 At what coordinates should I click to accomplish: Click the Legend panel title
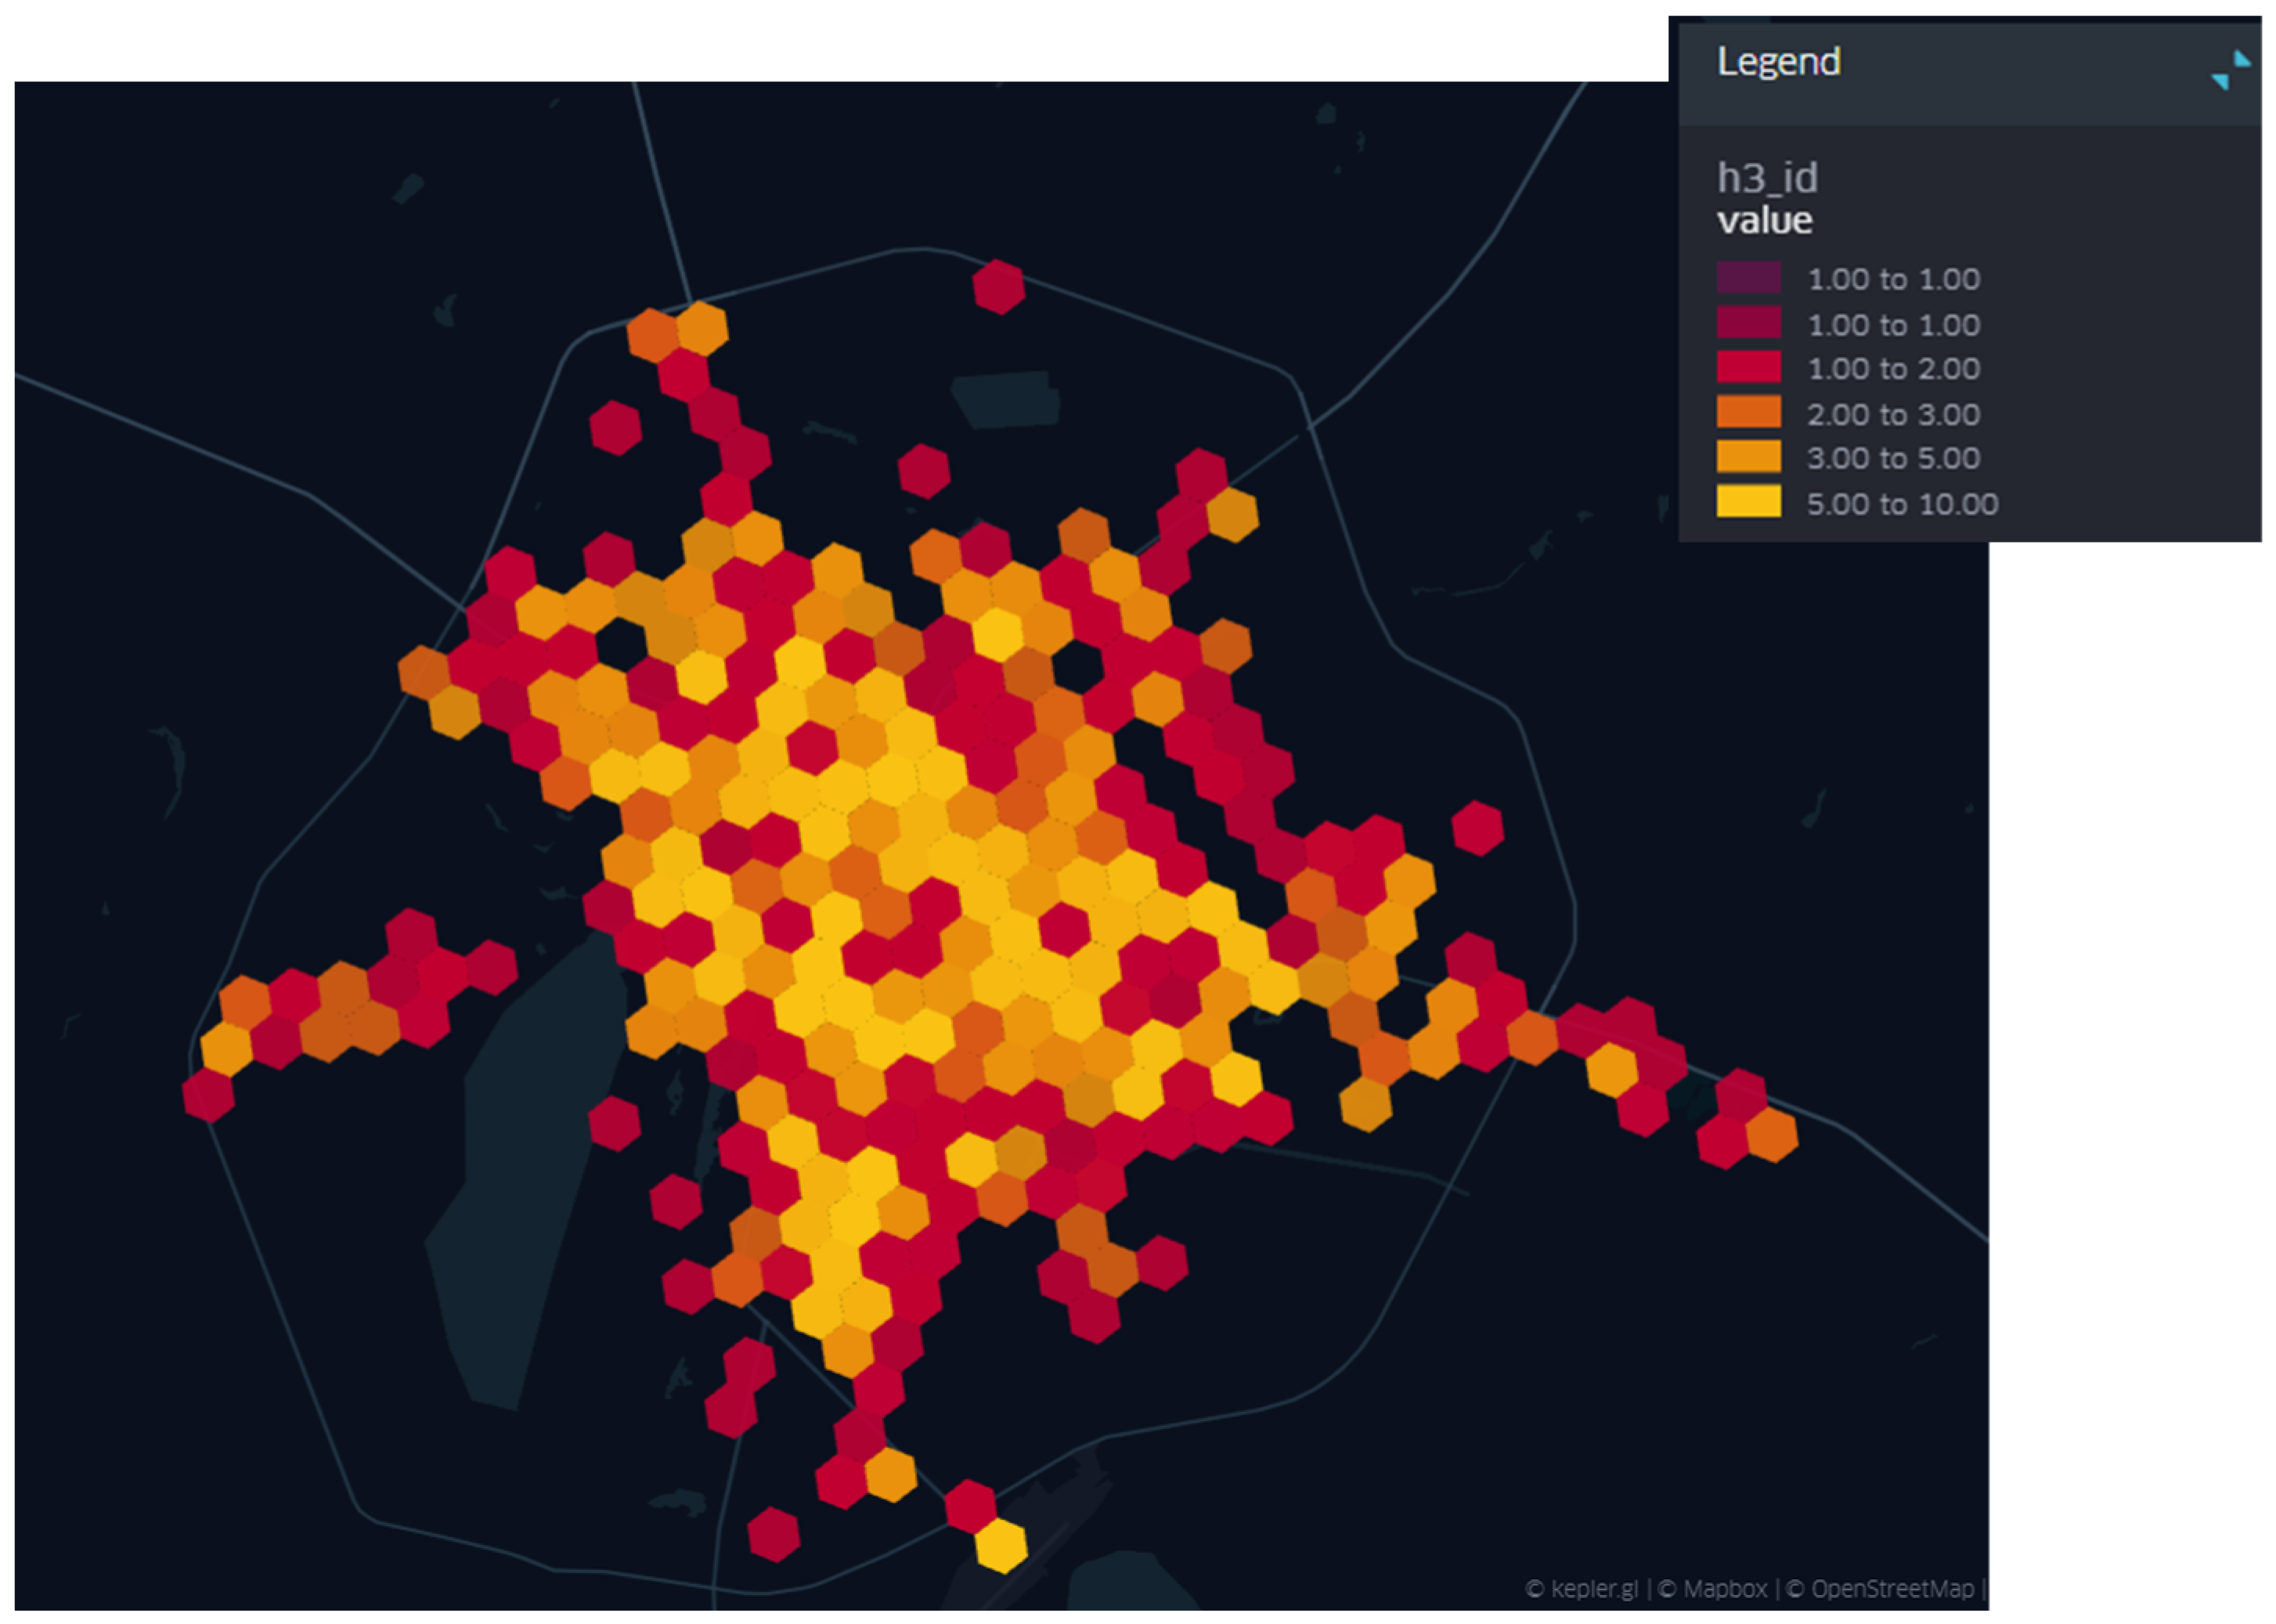point(1778,62)
